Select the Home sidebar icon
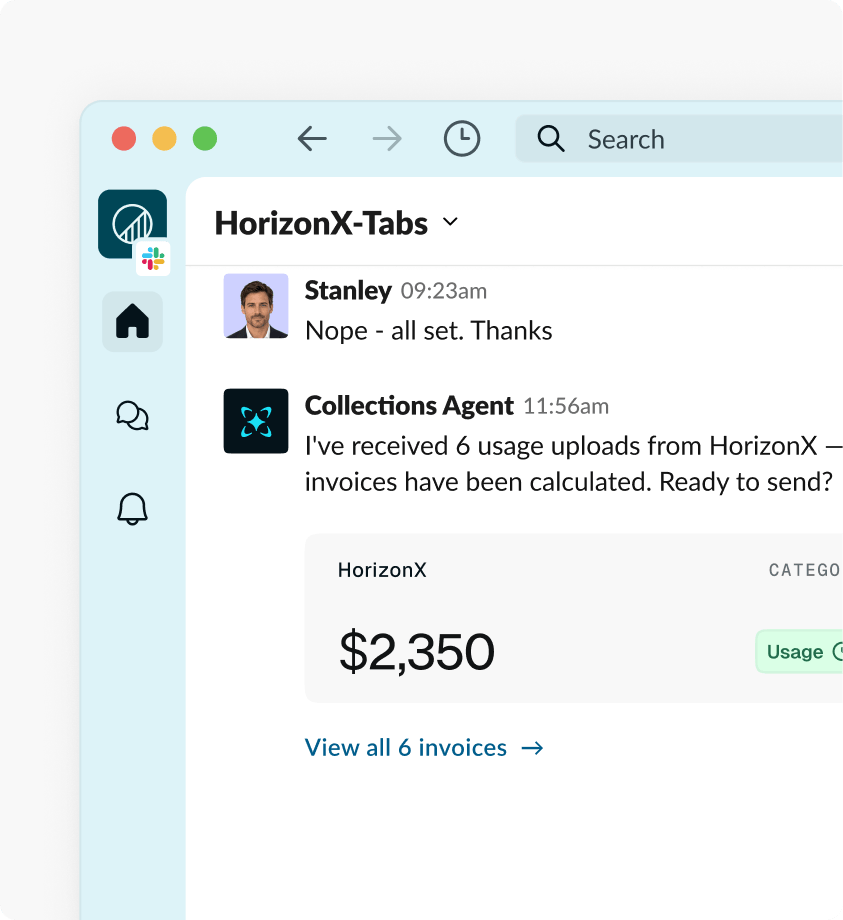 133,322
